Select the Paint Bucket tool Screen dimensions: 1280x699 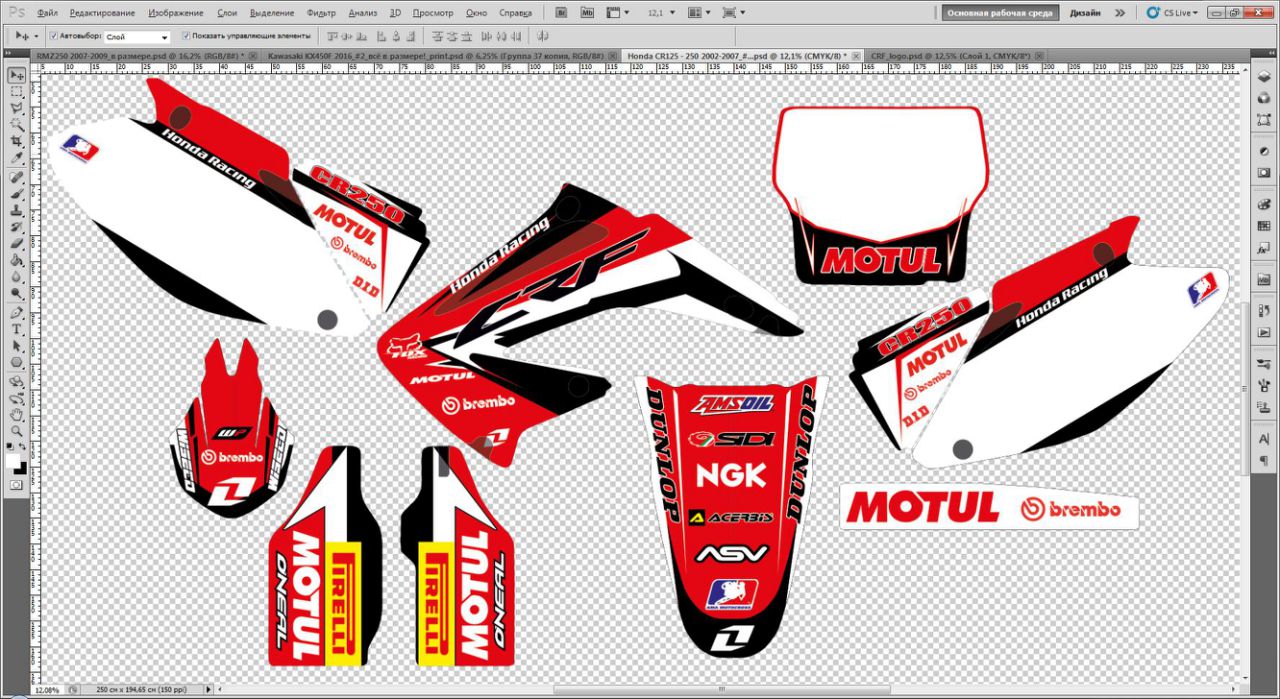pos(17,261)
